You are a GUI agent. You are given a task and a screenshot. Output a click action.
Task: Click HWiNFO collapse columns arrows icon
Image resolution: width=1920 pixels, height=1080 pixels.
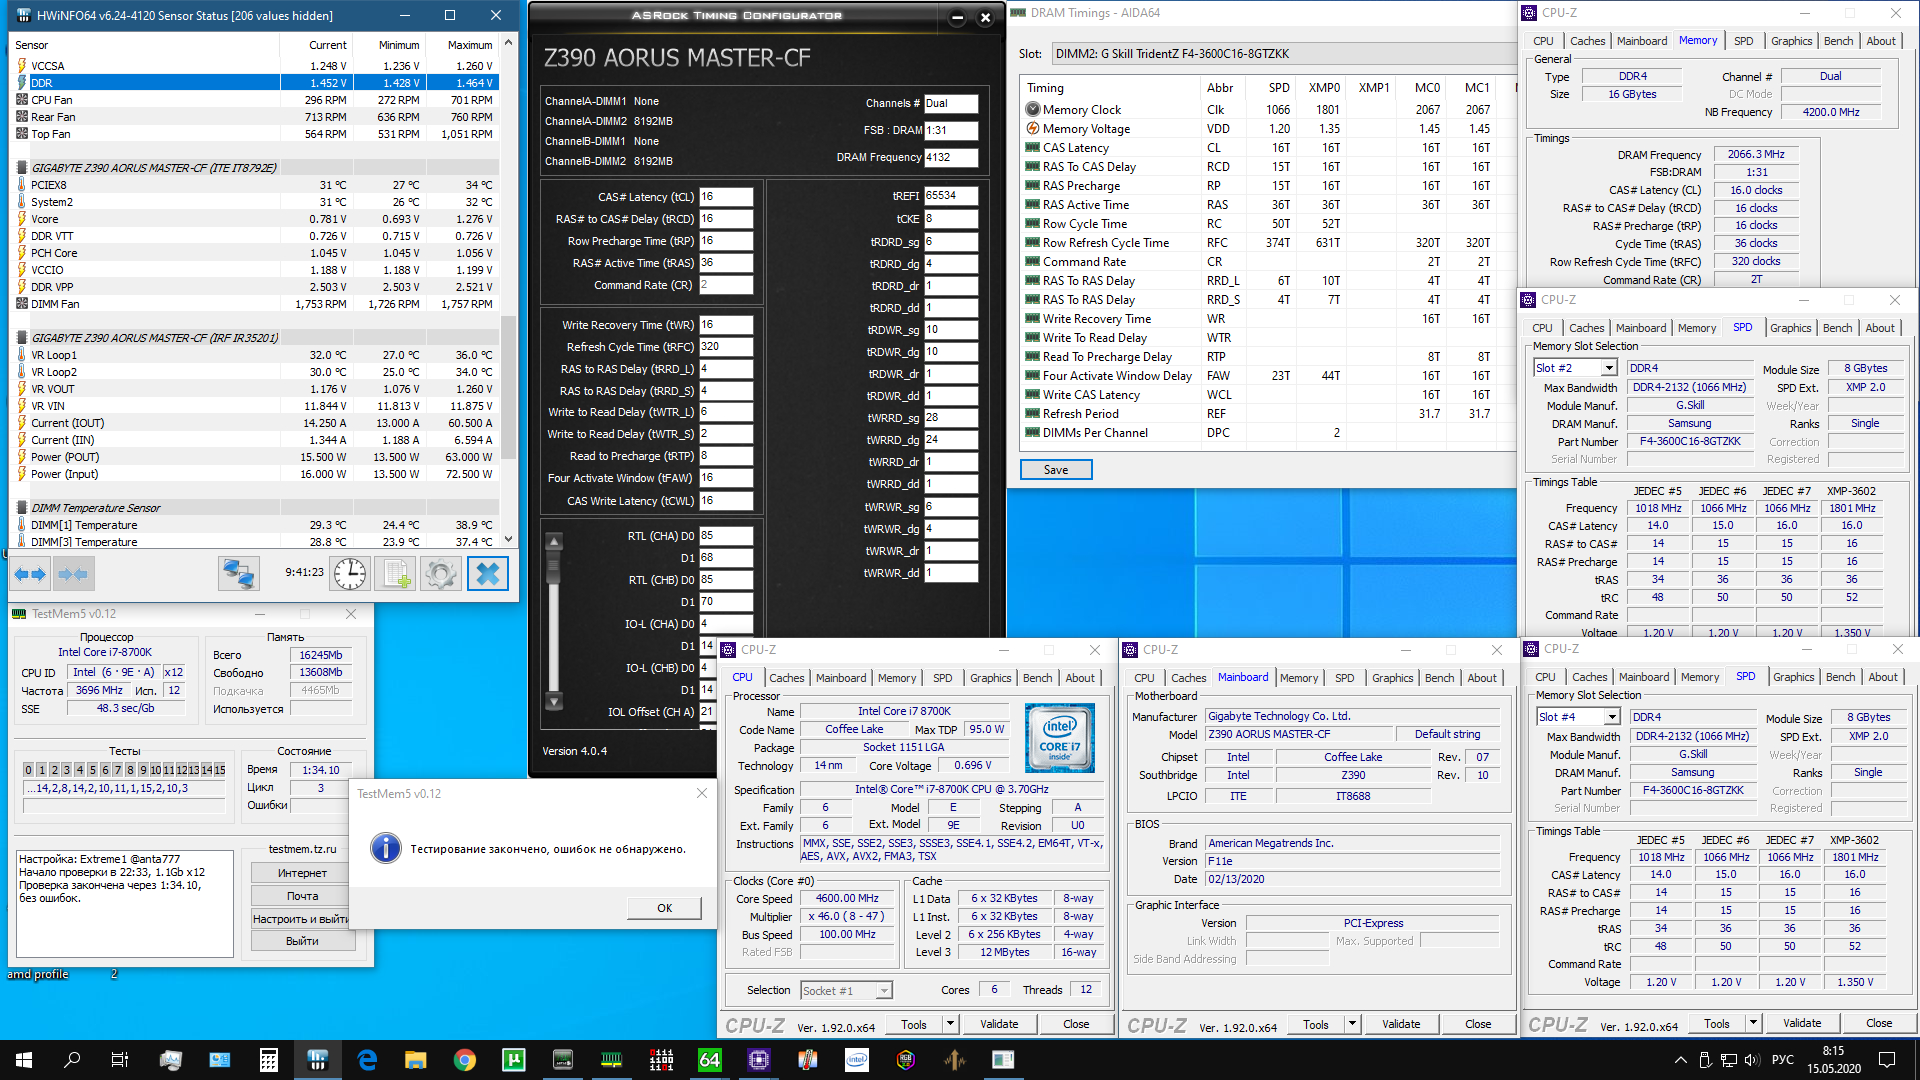pyautogui.click(x=74, y=574)
